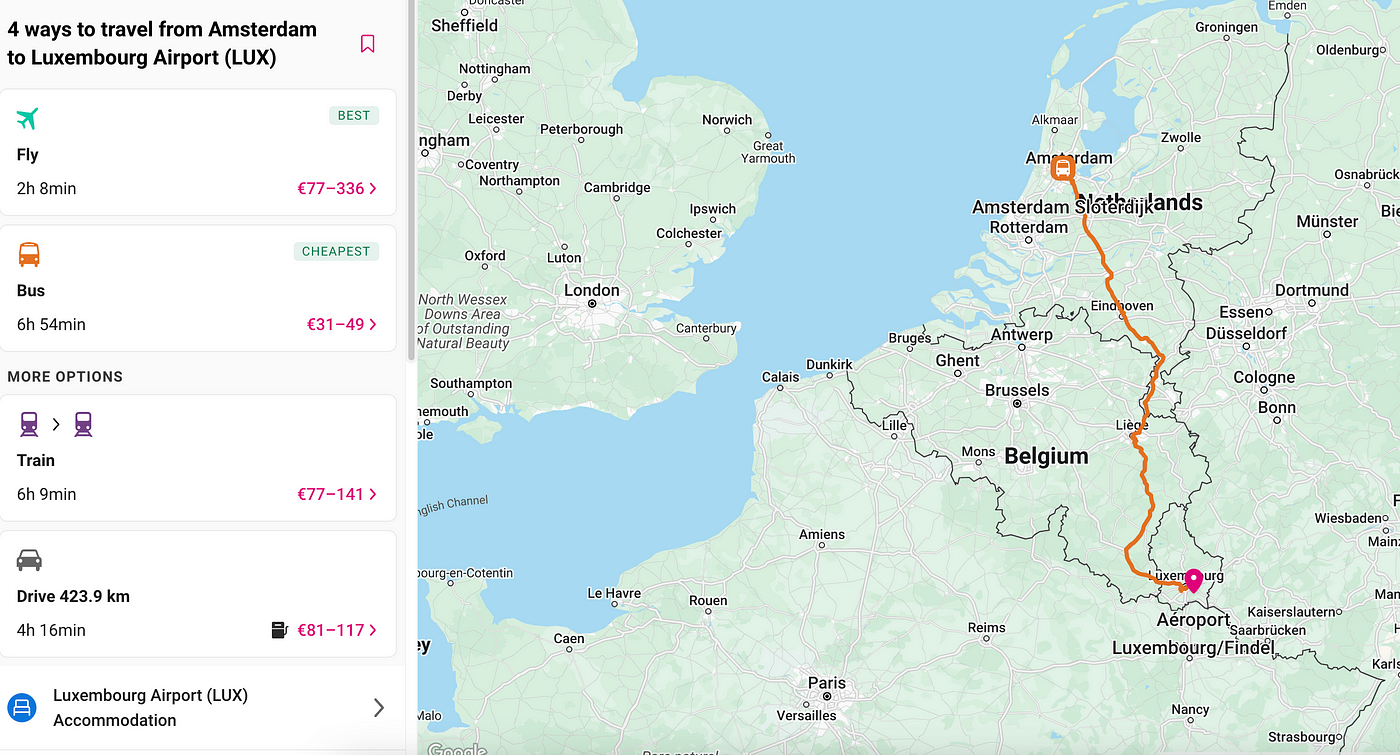The image size is (1400, 755).
Task: Click the Amsterdam Sloterdijk label on map
Action: point(1063,207)
